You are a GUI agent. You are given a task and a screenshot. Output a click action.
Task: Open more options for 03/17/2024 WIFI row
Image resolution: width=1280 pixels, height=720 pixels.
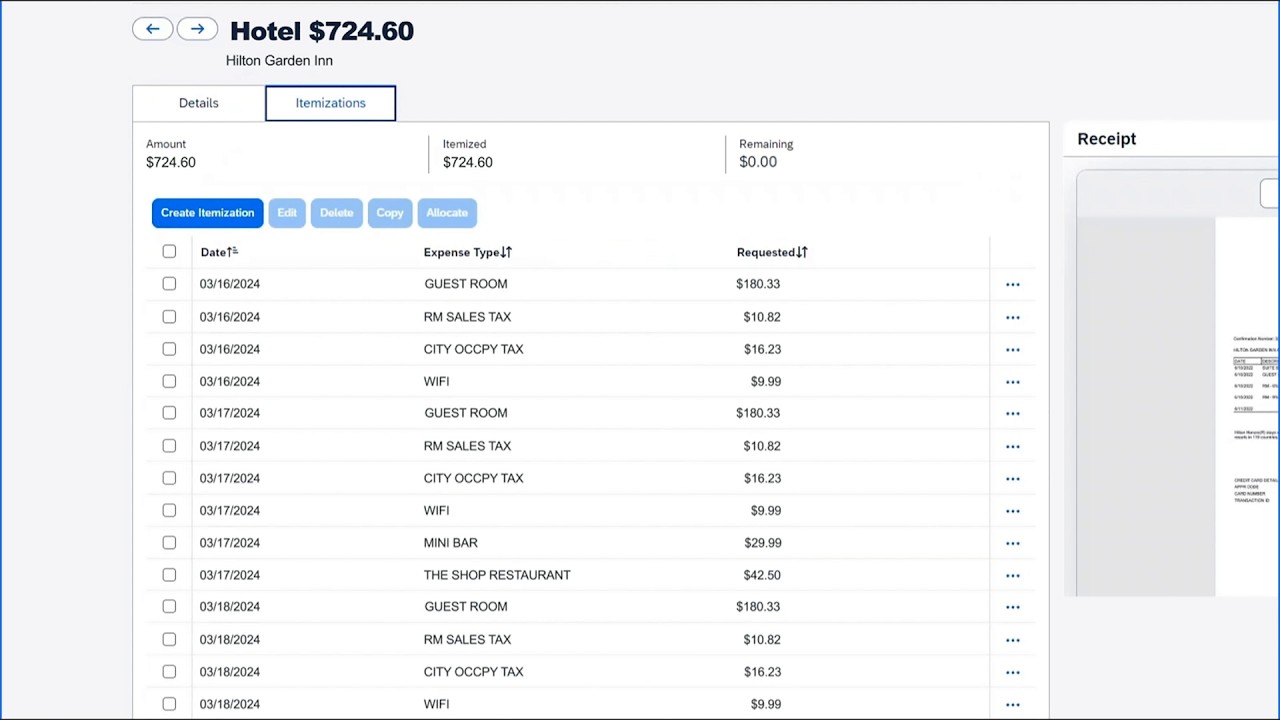point(1013,511)
